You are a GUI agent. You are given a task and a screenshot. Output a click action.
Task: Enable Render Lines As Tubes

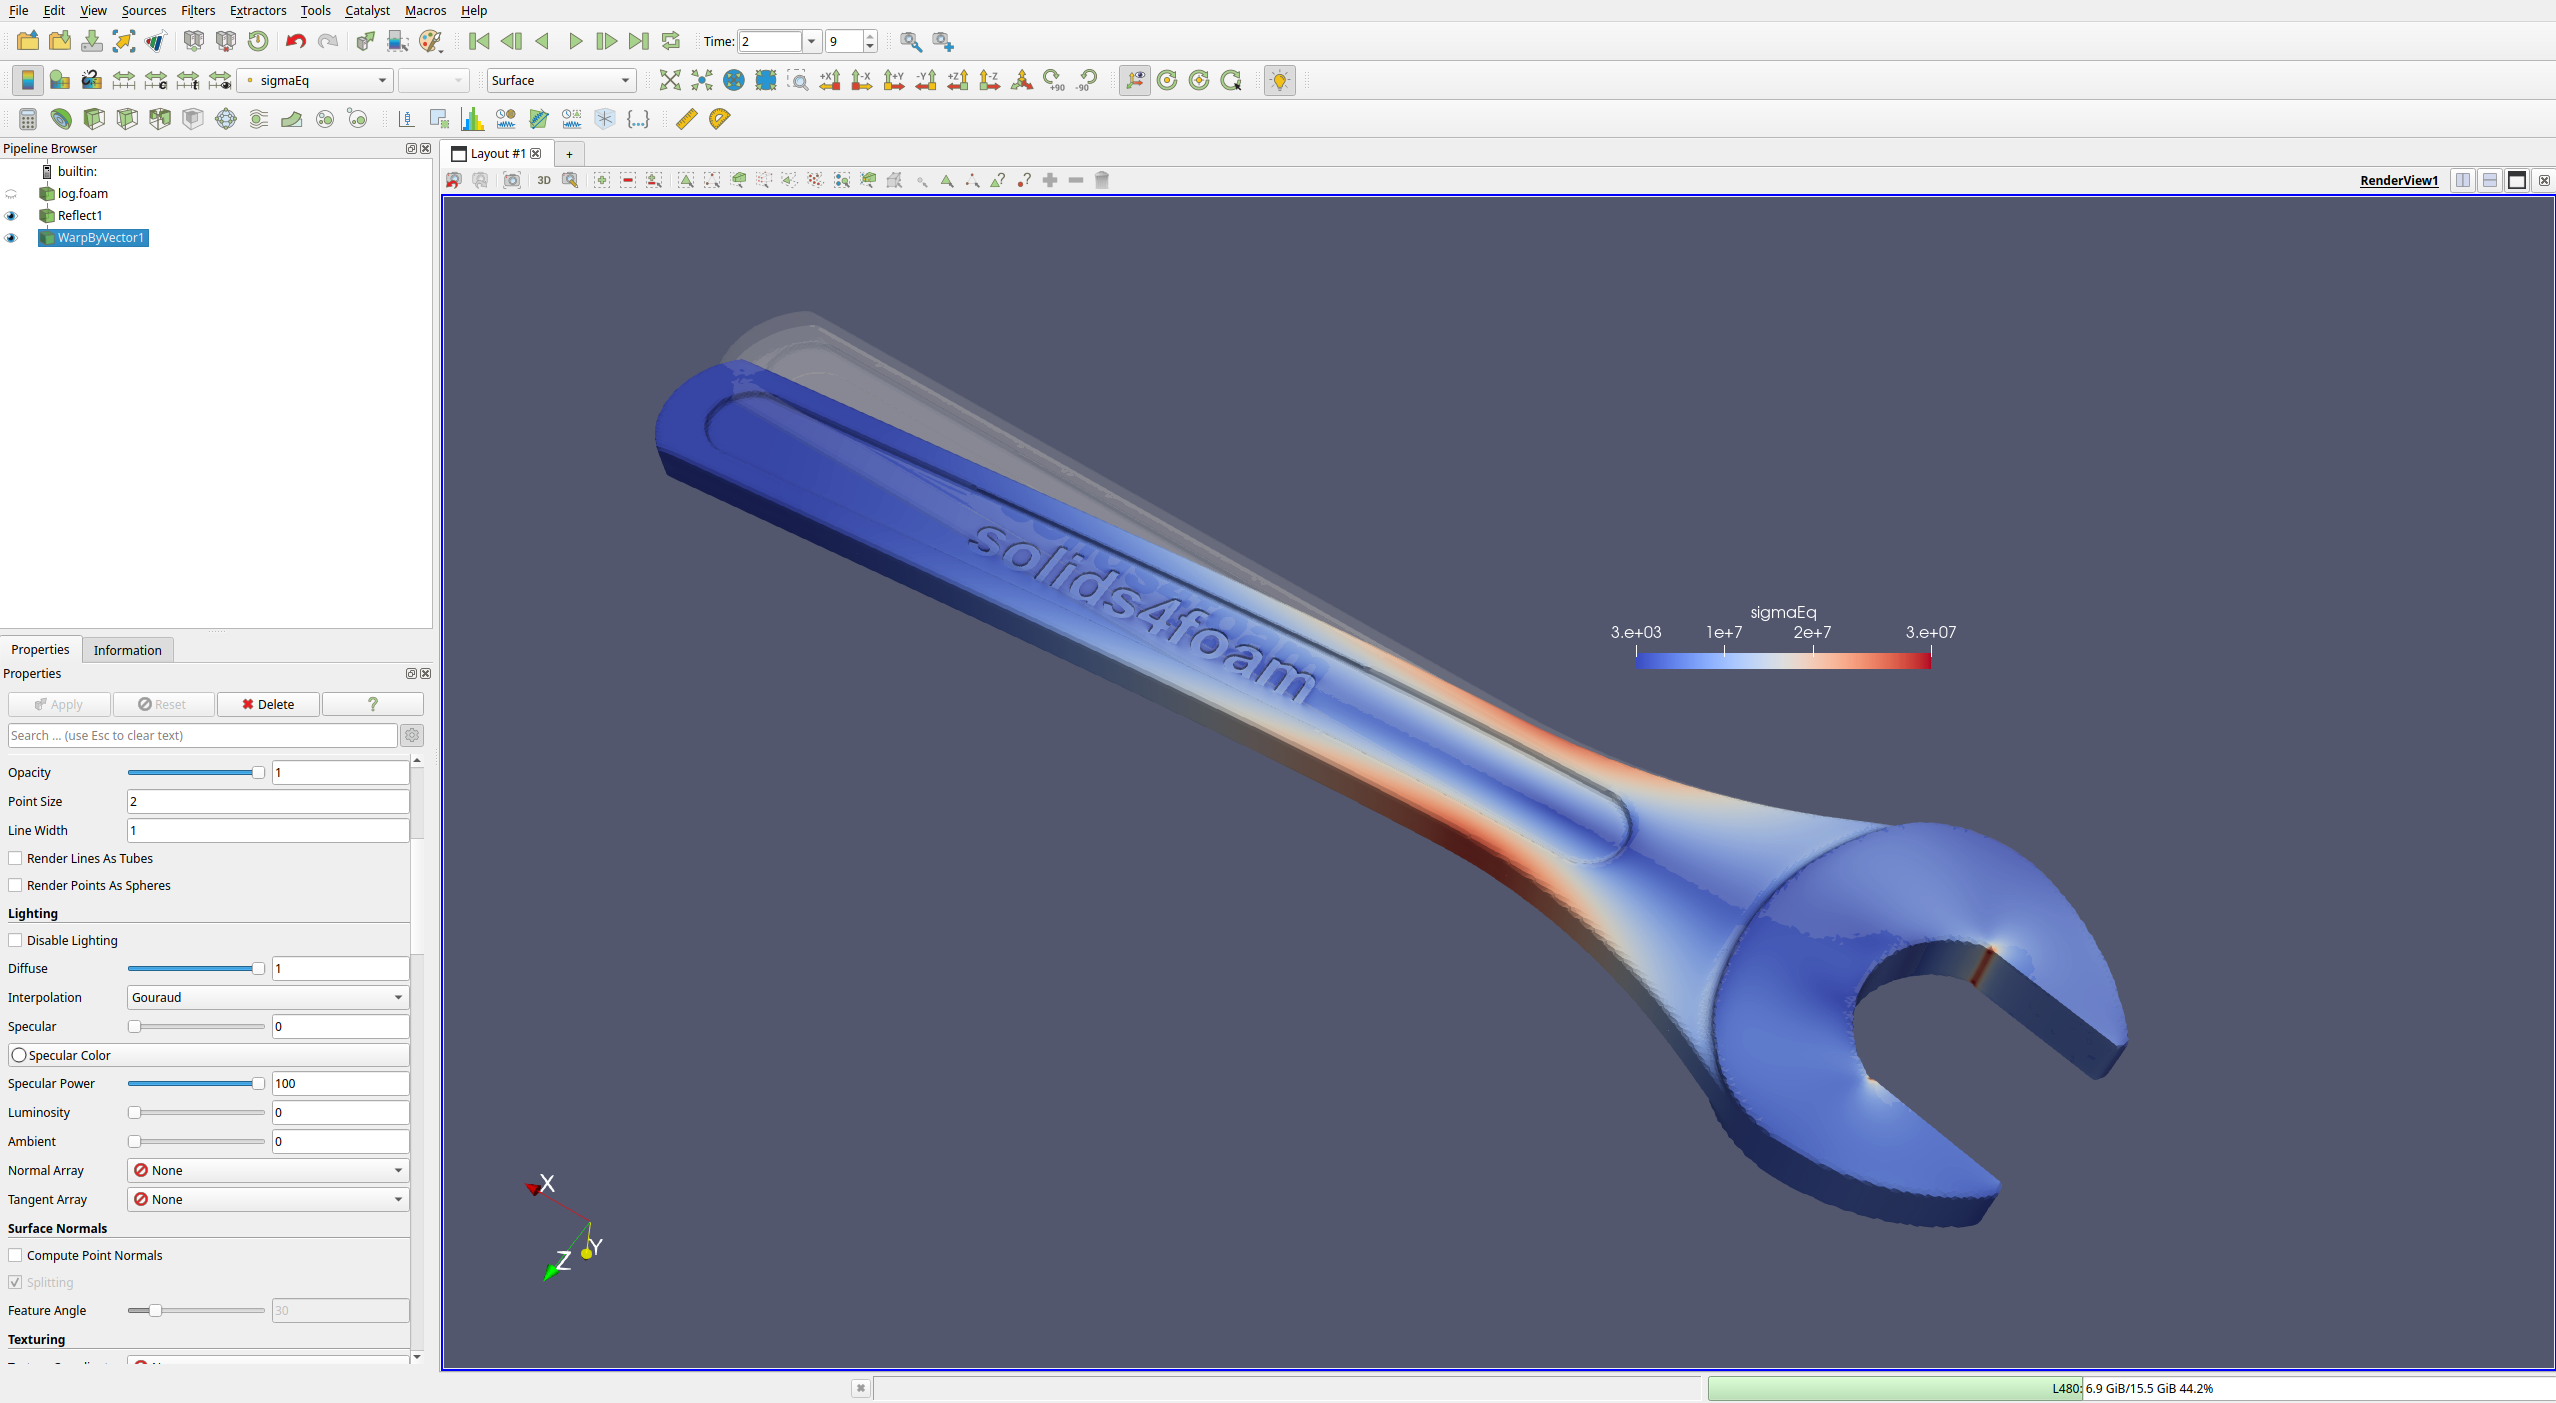[15, 858]
